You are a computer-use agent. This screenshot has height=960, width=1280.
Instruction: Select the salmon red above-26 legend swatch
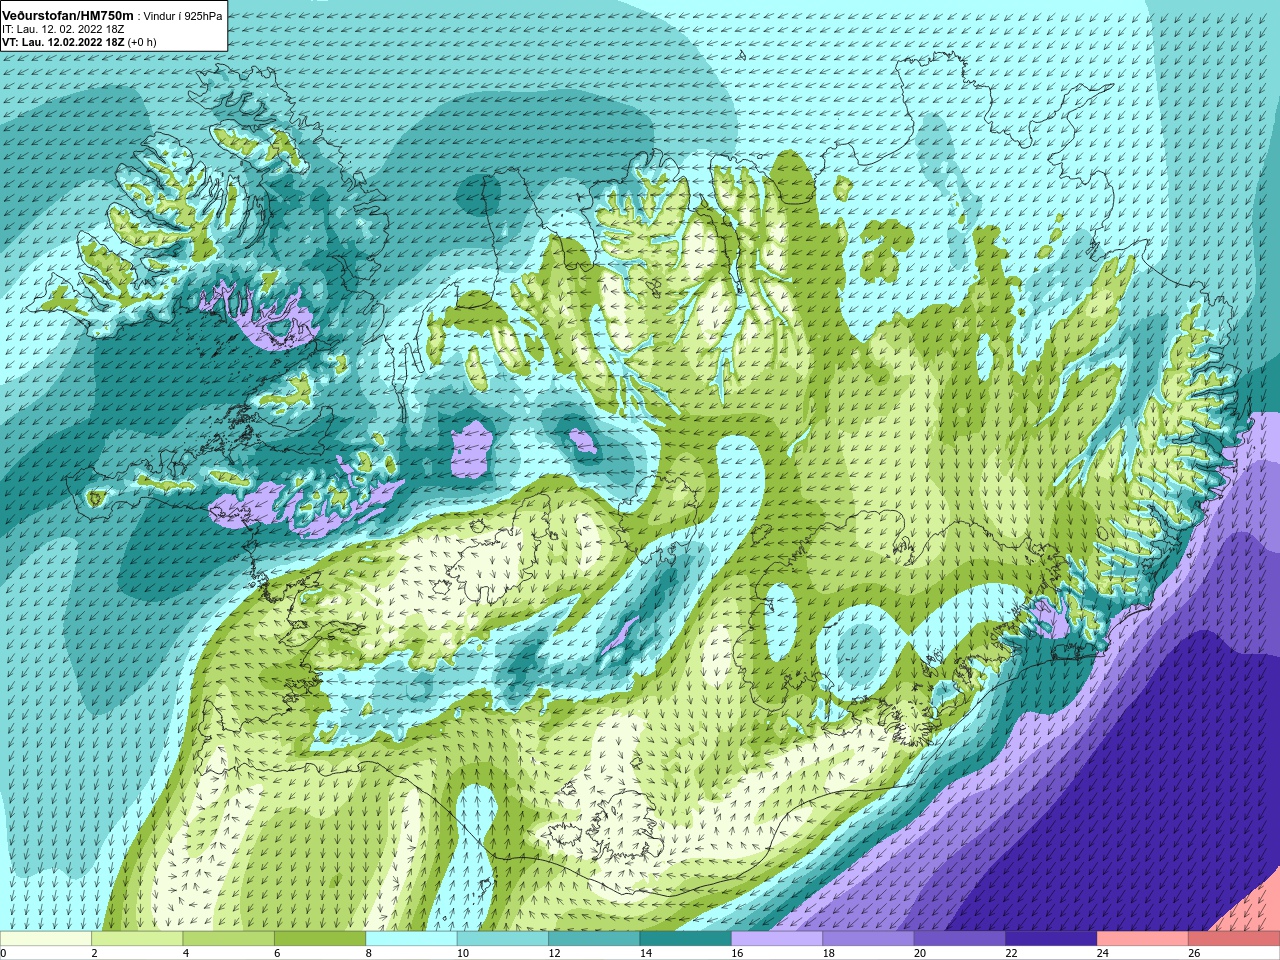pyautogui.click(x=1234, y=939)
